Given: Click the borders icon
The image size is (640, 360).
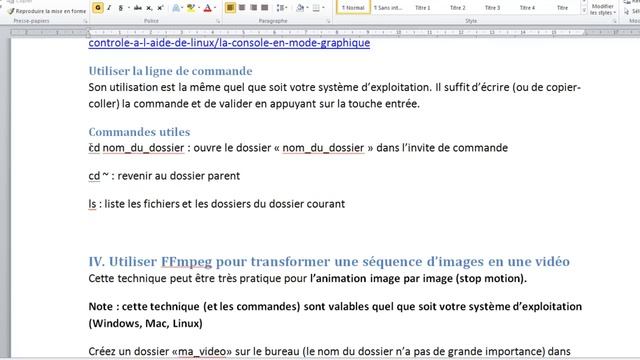Looking at the screenshot, I should point(316,8).
